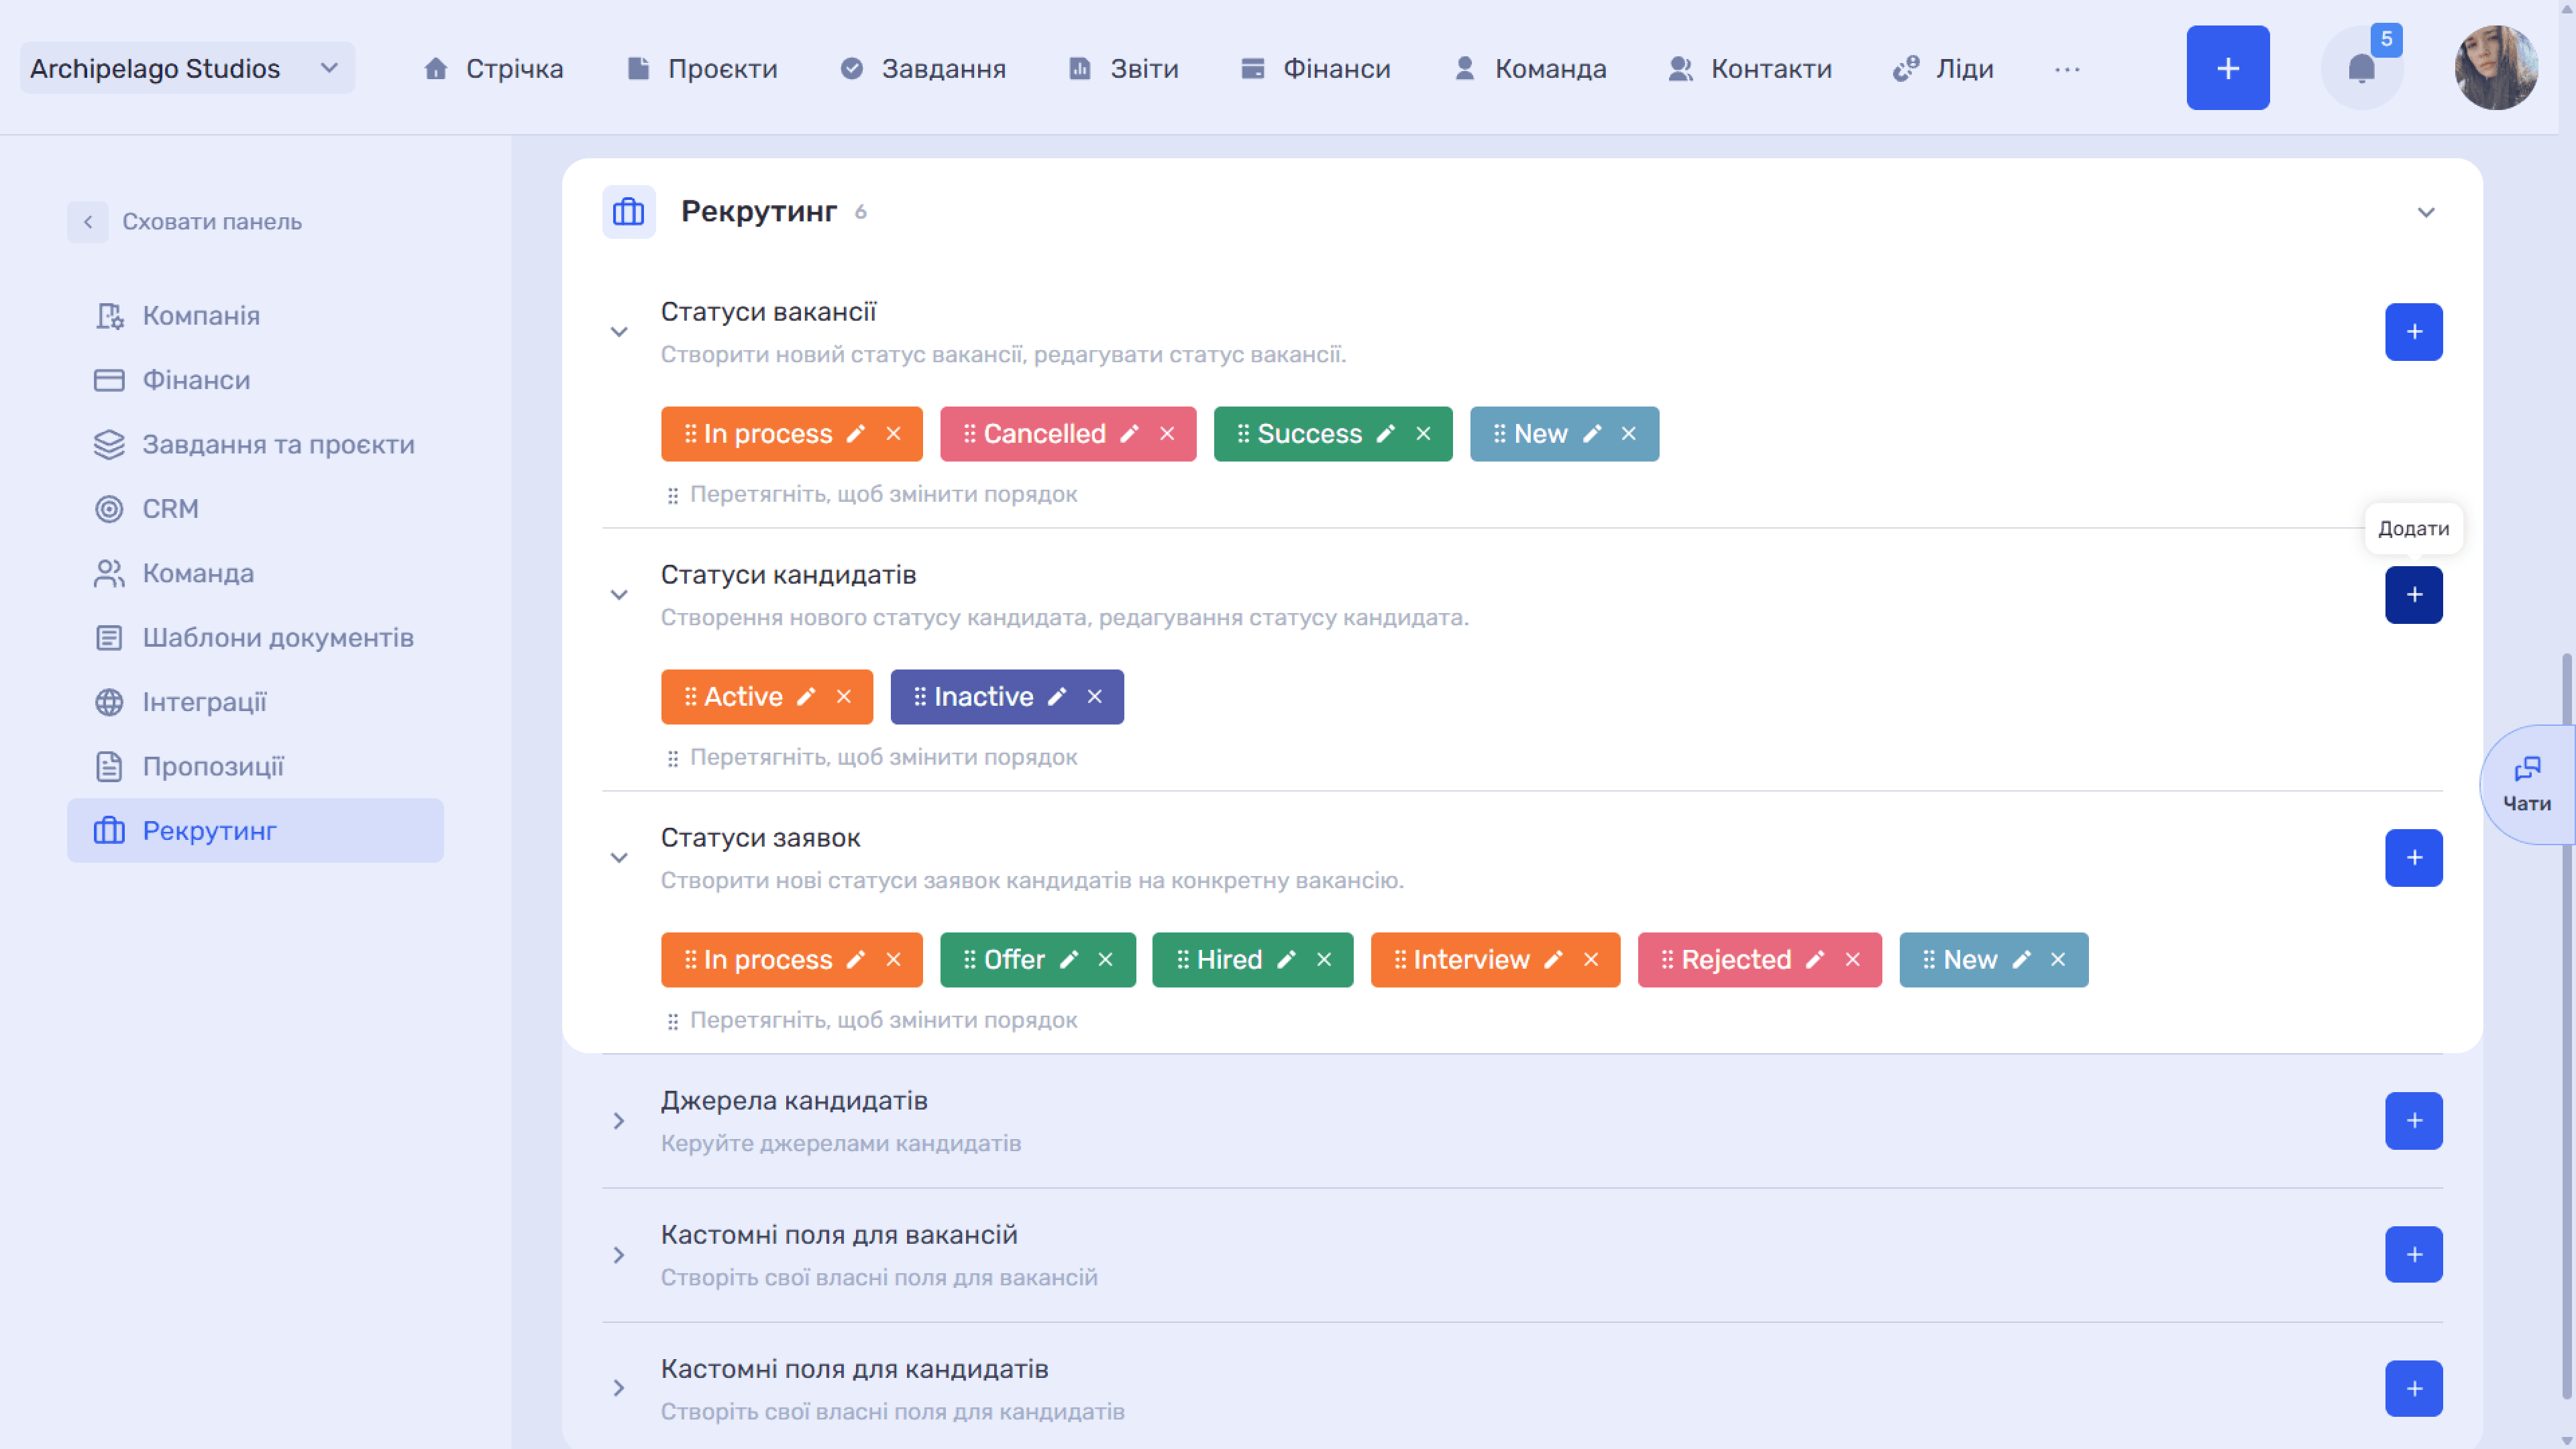This screenshot has height=1449, width=2576.
Task: Open Ліди in top navigation
Action: (1943, 68)
